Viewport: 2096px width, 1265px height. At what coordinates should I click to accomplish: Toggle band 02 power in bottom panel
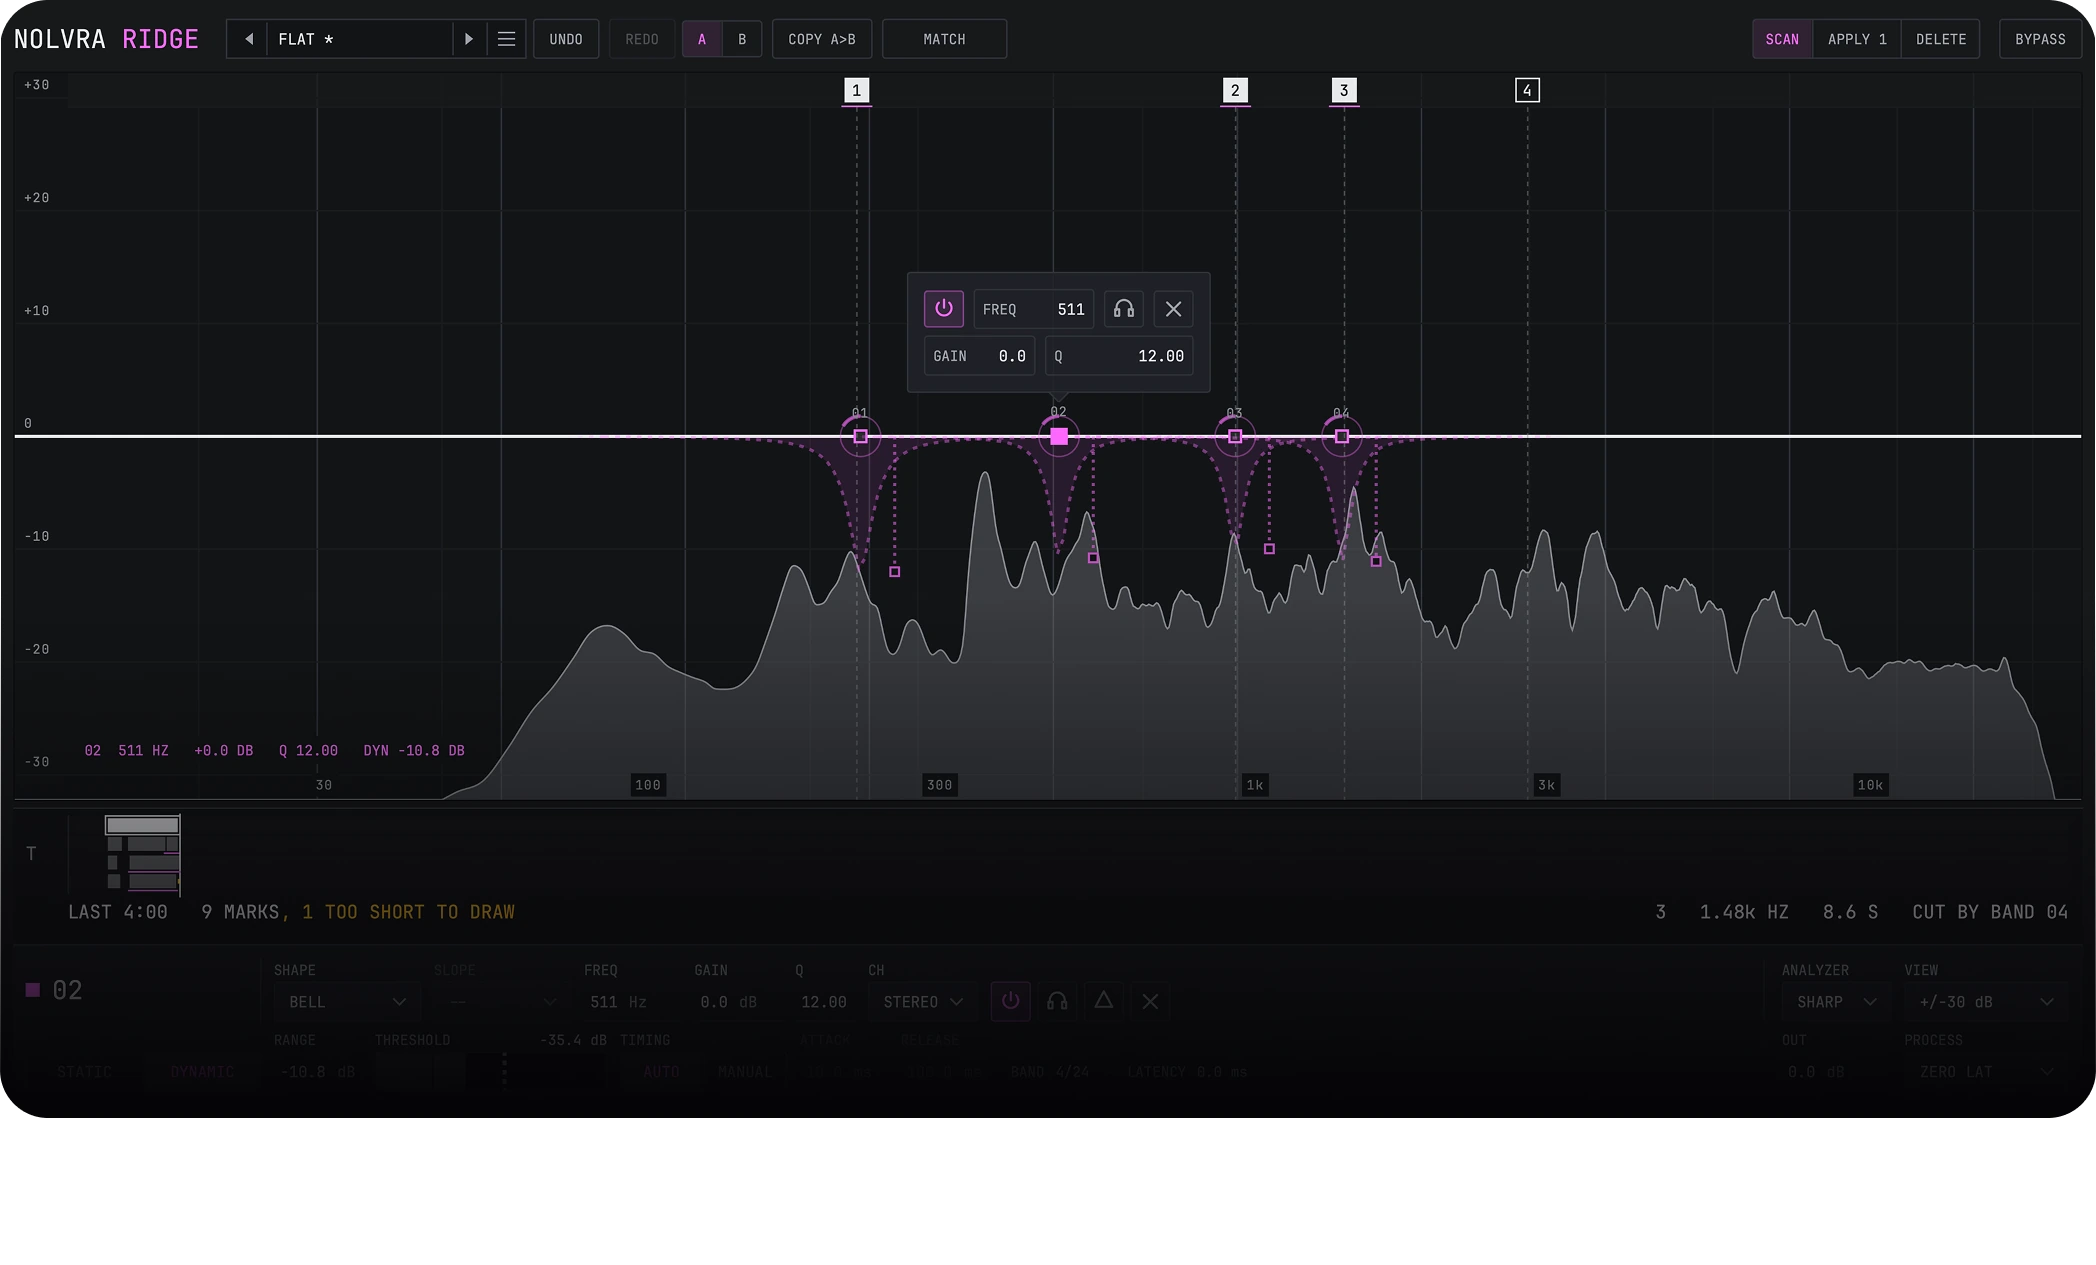click(1010, 1001)
